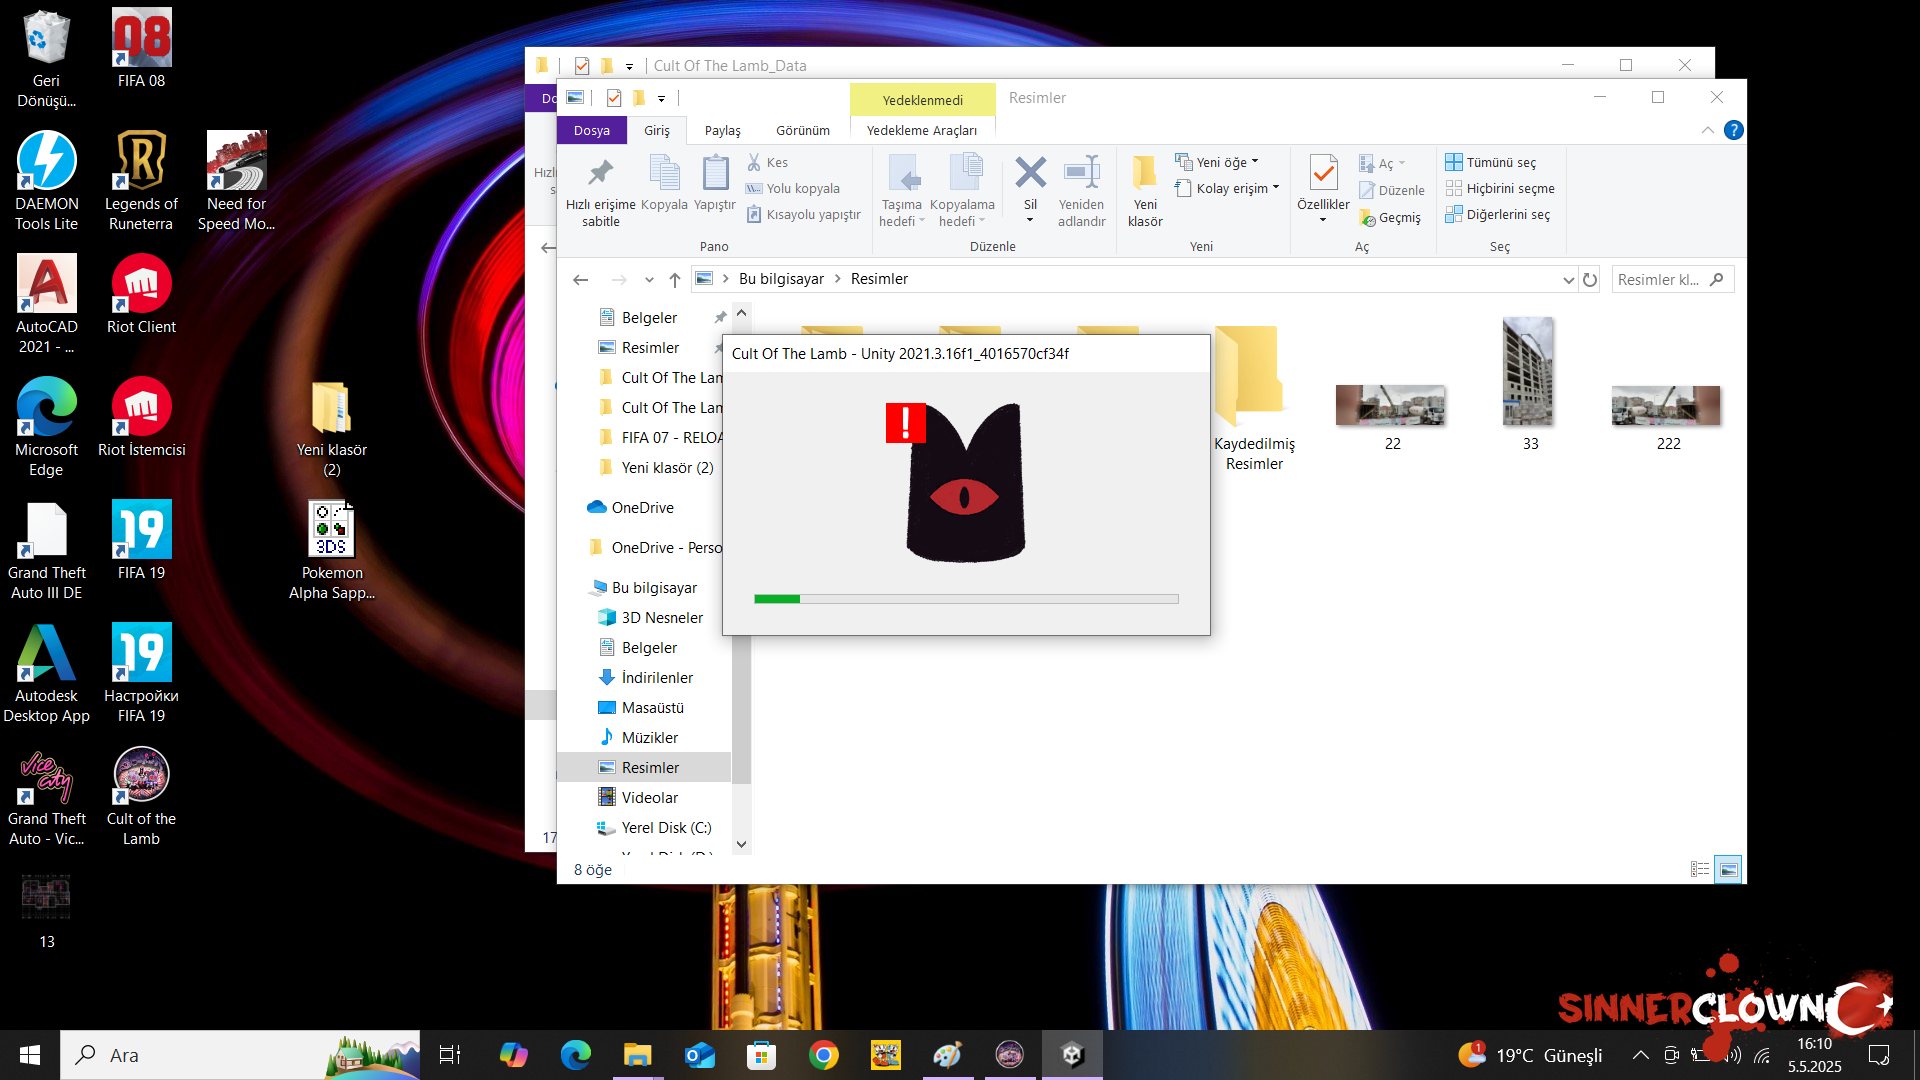This screenshot has height=1080, width=1920.
Task: Open Google Chrome from the taskbar
Action: point(823,1055)
